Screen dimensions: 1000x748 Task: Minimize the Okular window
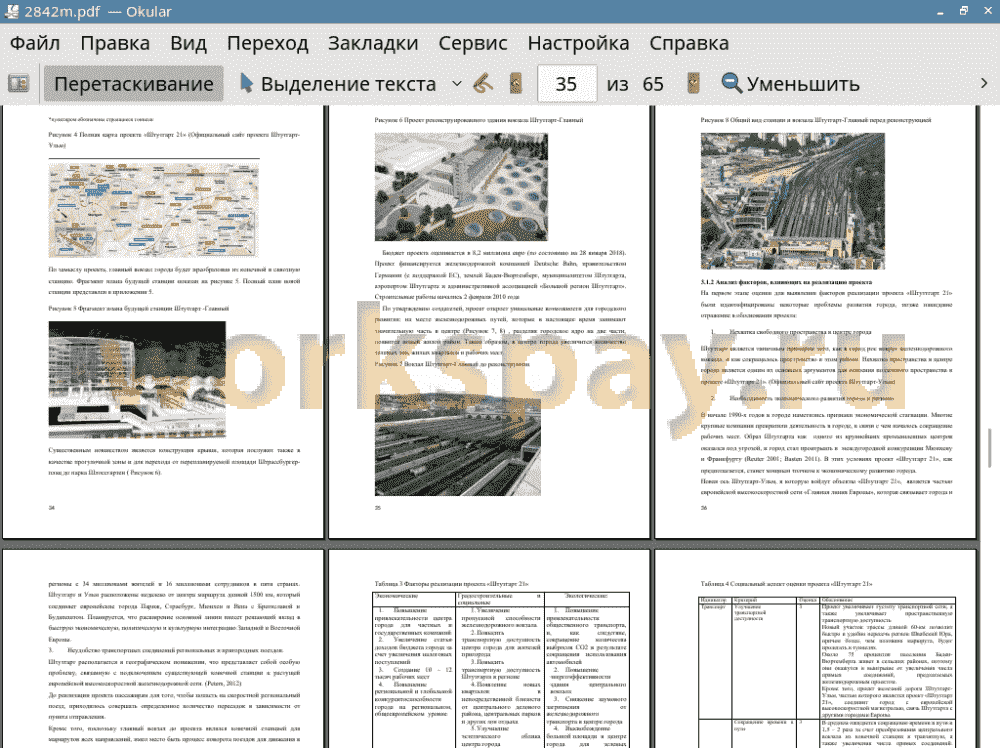coord(940,11)
